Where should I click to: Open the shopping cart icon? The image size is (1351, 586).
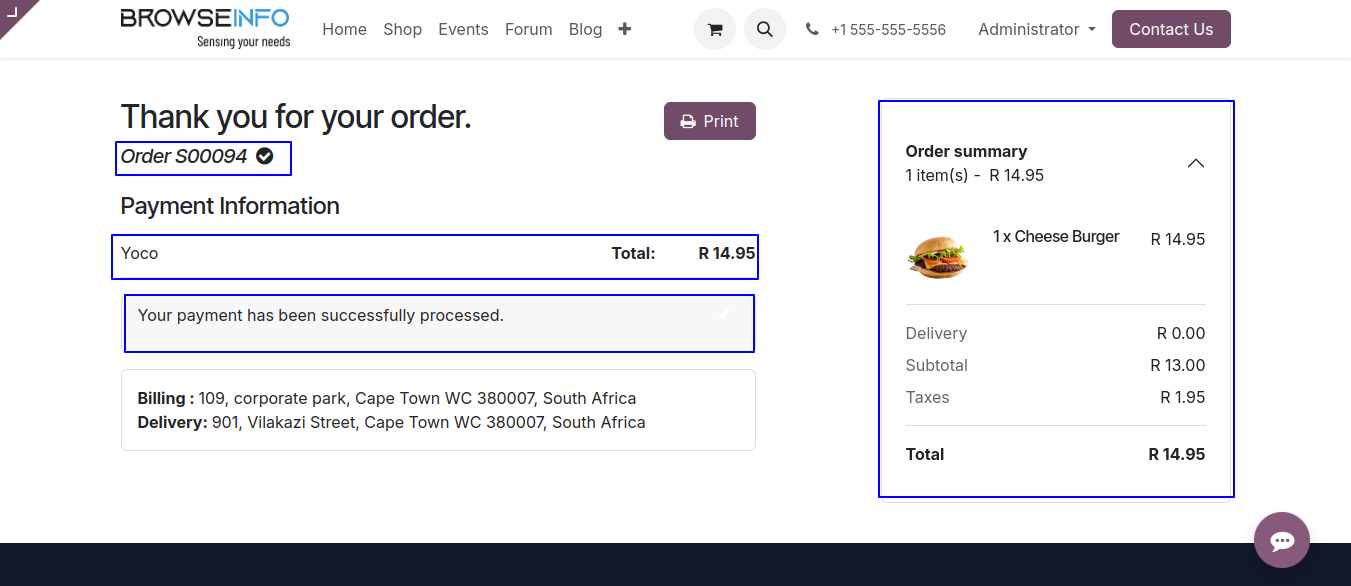(x=715, y=29)
